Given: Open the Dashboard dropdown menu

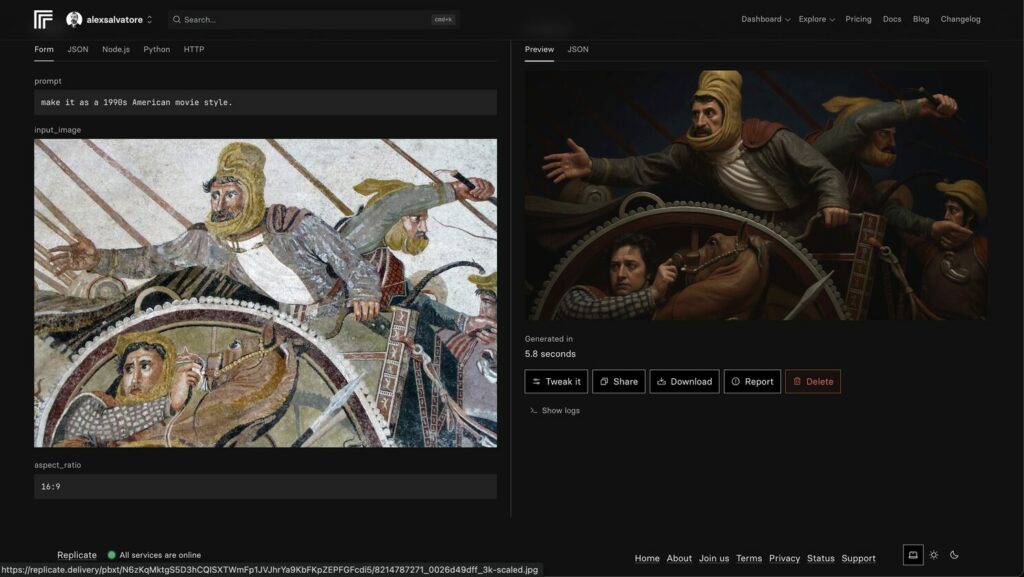Looking at the screenshot, I should (765, 19).
